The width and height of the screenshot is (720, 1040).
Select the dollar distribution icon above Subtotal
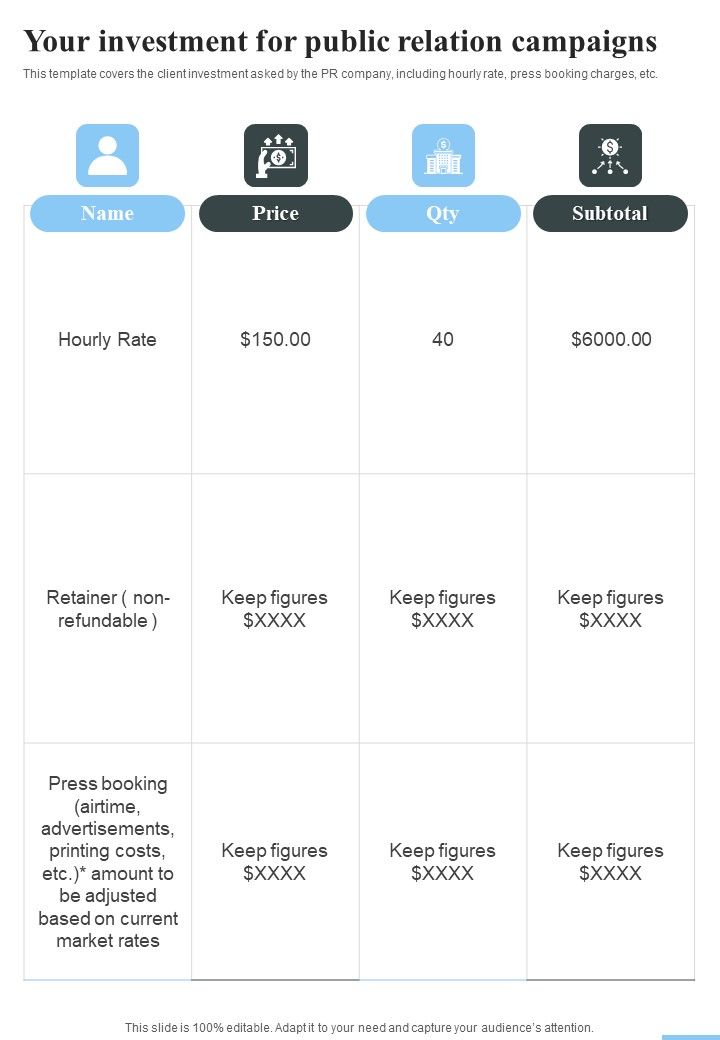click(x=611, y=155)
